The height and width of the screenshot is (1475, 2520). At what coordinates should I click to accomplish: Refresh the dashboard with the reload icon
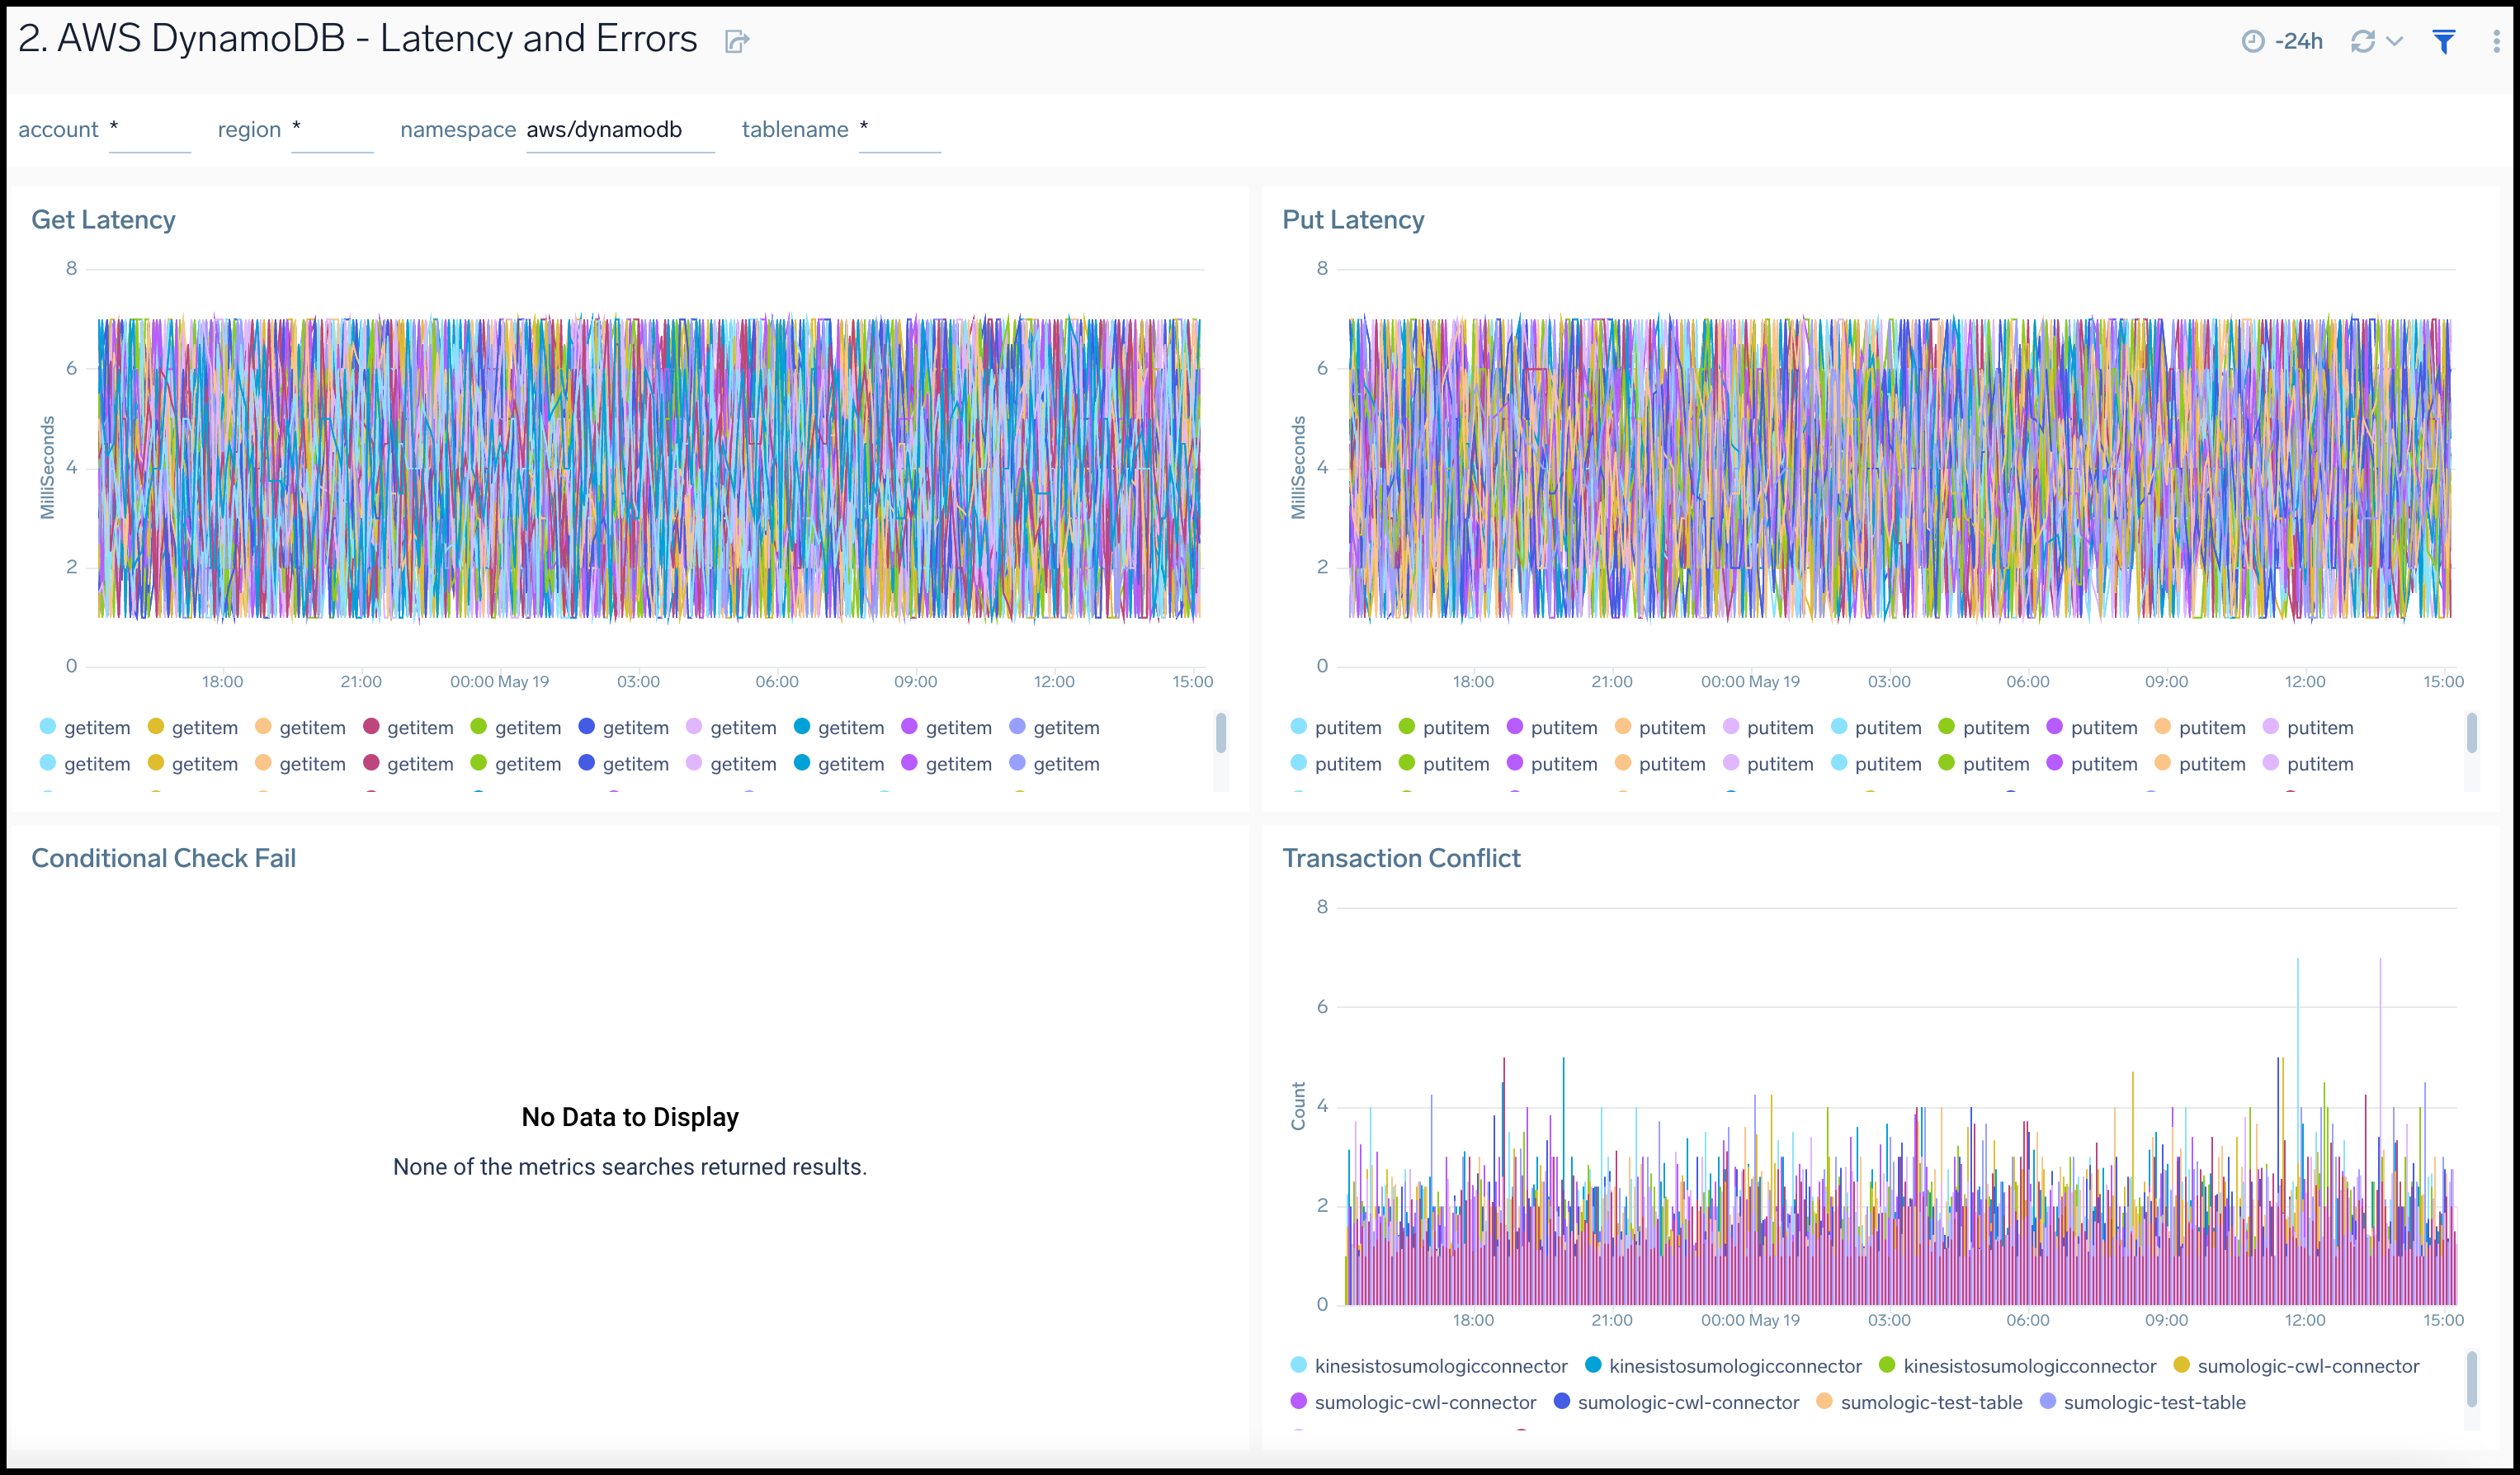point(2362,41)
